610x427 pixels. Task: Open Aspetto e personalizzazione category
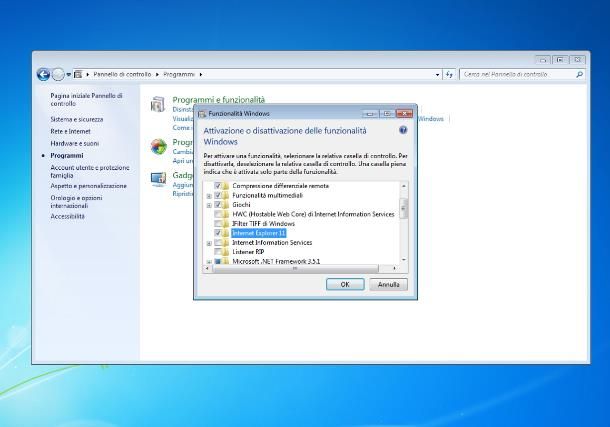[x=88, y=186]
